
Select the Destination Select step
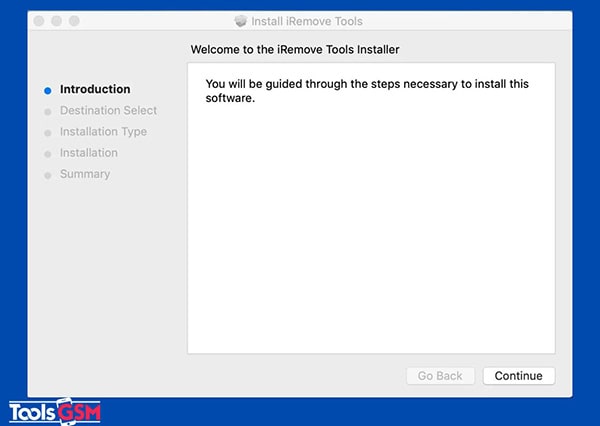pyautogui.click(x=108, y=111)
